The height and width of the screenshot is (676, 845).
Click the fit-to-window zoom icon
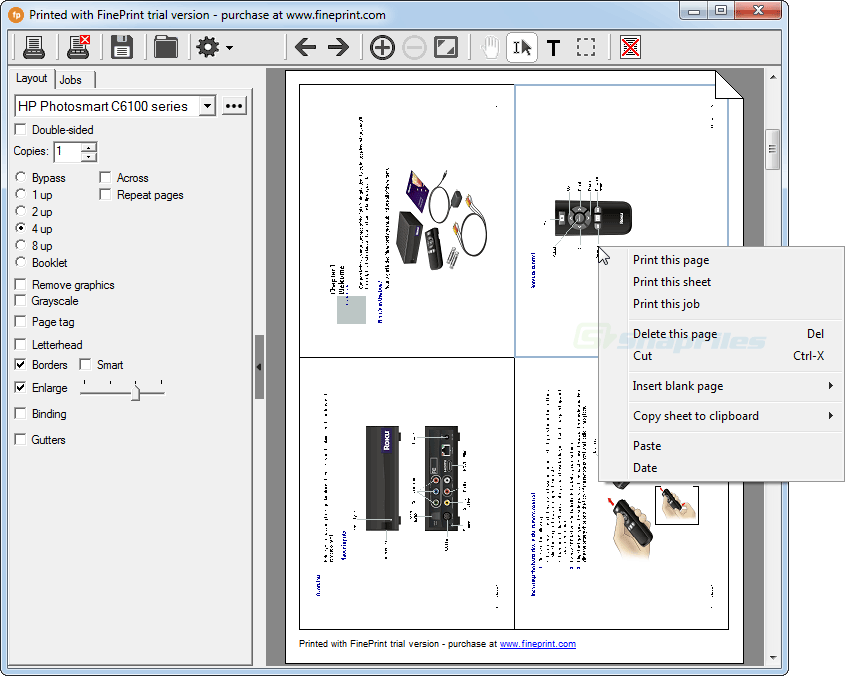click(446, 47)
